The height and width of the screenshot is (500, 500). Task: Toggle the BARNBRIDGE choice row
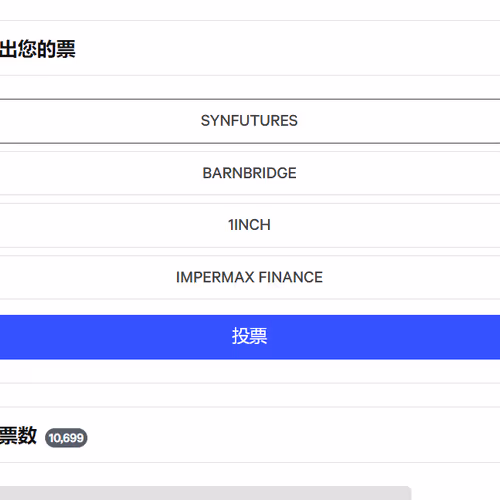click(x=250, y=173)
